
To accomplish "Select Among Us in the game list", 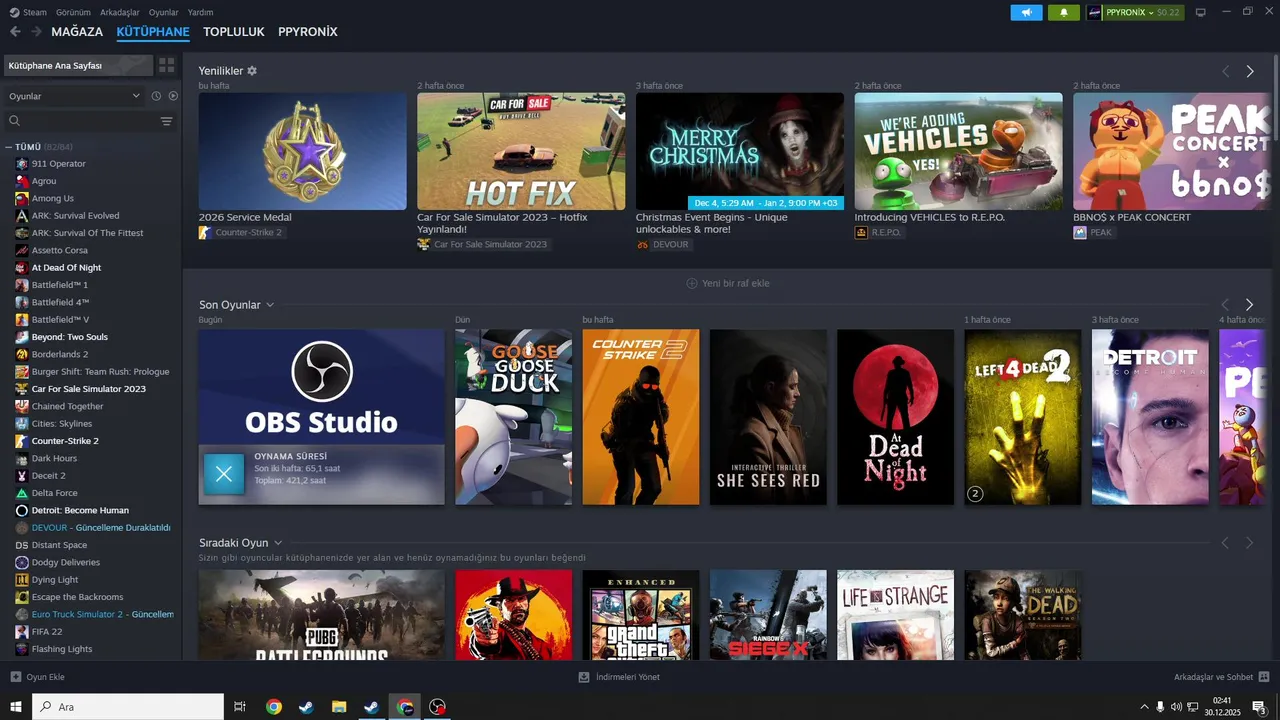I will pyautogui.click(x=53, y=198).
